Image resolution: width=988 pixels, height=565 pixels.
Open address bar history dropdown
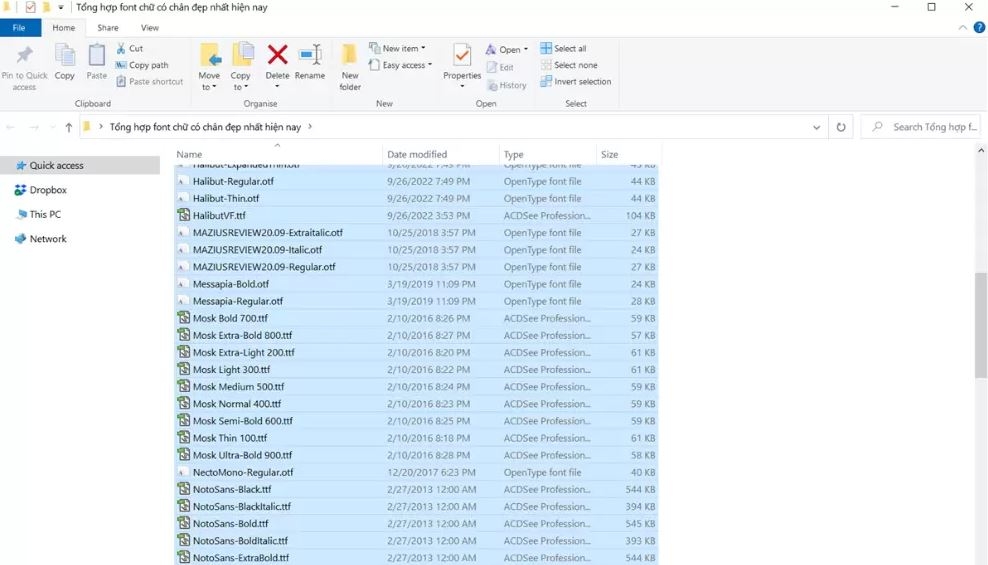point(817,127)
